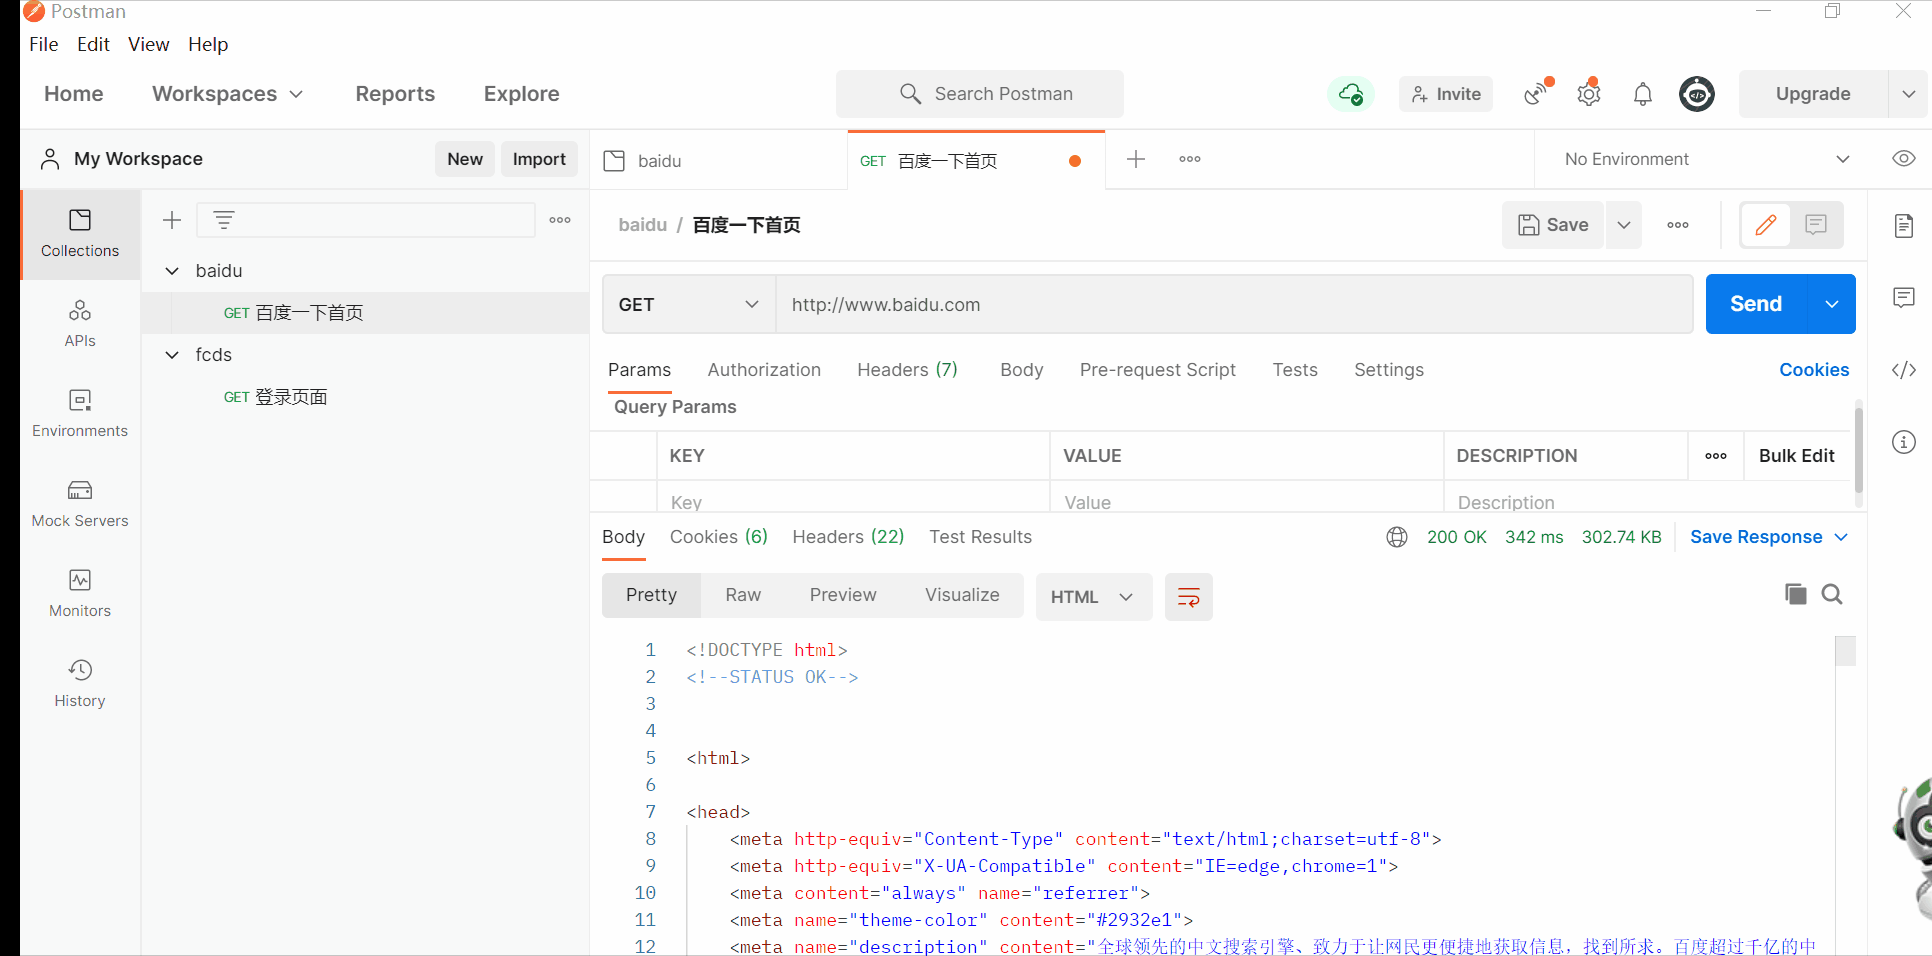Open the notifications bell

1643,94
